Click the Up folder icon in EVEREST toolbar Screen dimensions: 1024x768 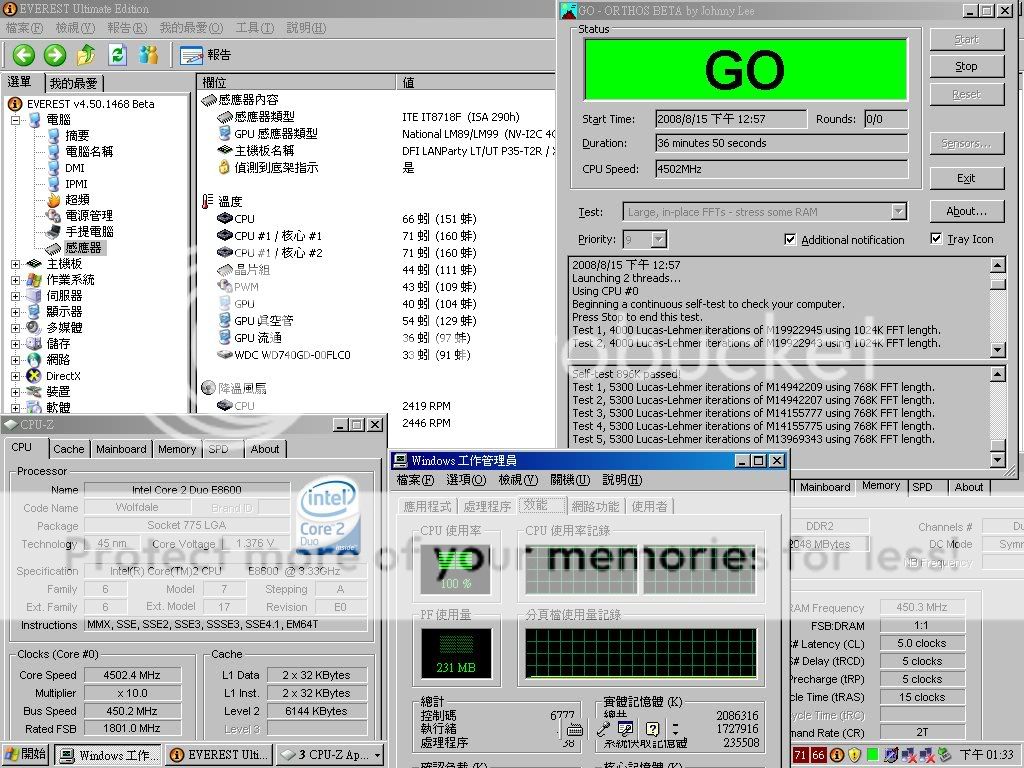pos(86,55)
